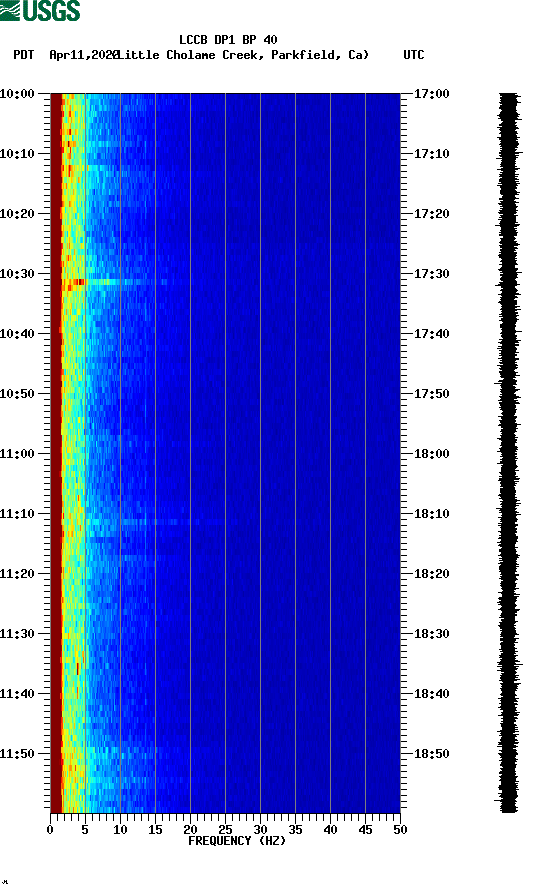Click the 18:50 UTC time label
The image size is (552, 893).
[432, 753]
